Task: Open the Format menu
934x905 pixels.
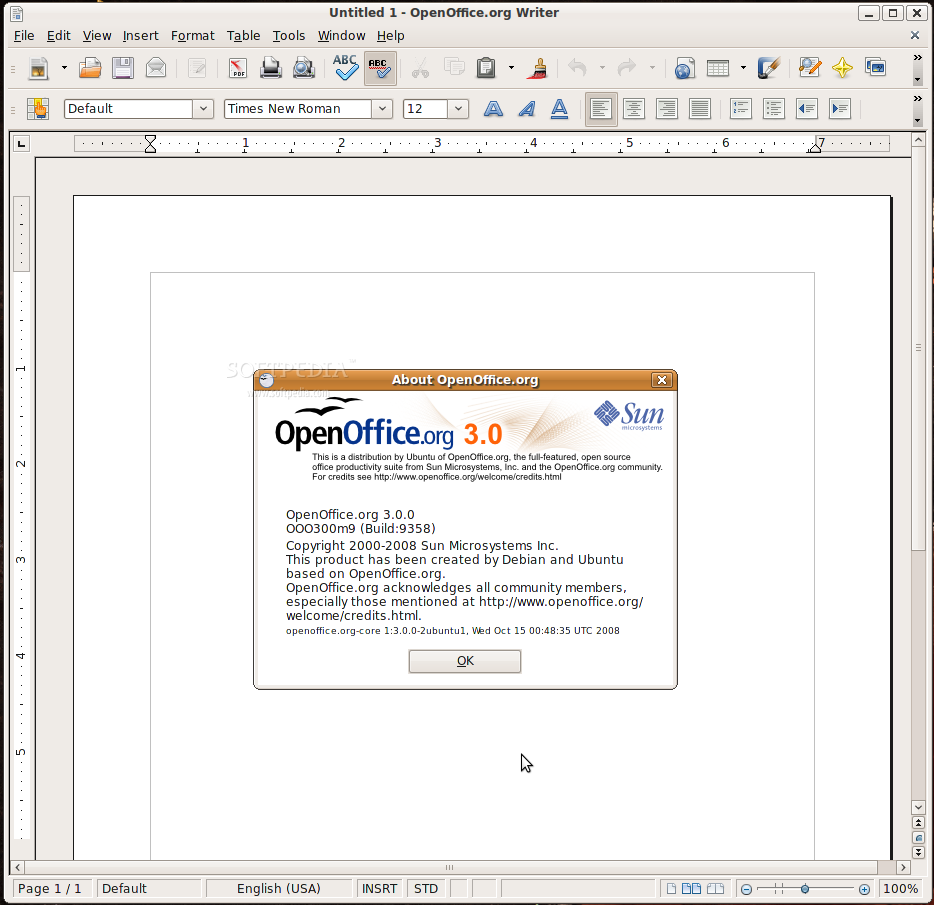Action: 192,35
